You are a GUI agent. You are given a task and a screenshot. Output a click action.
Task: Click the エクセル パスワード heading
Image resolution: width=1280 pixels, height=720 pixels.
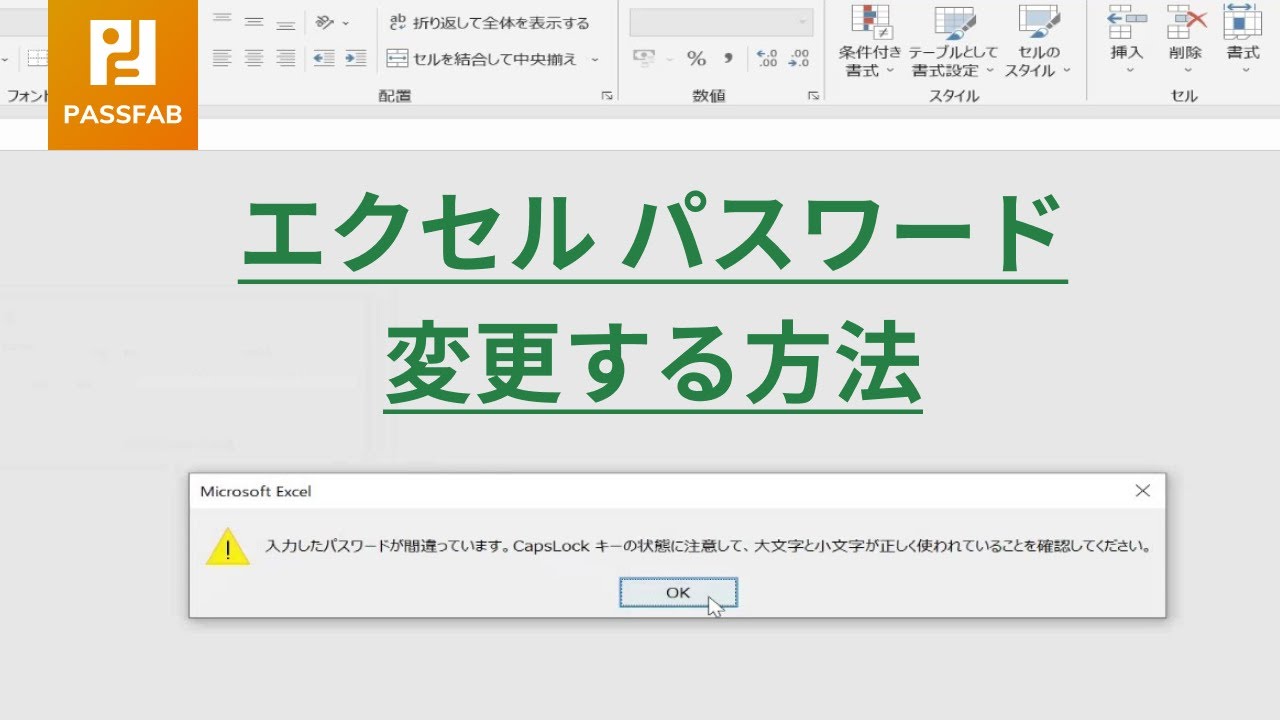tap(652, 236)
